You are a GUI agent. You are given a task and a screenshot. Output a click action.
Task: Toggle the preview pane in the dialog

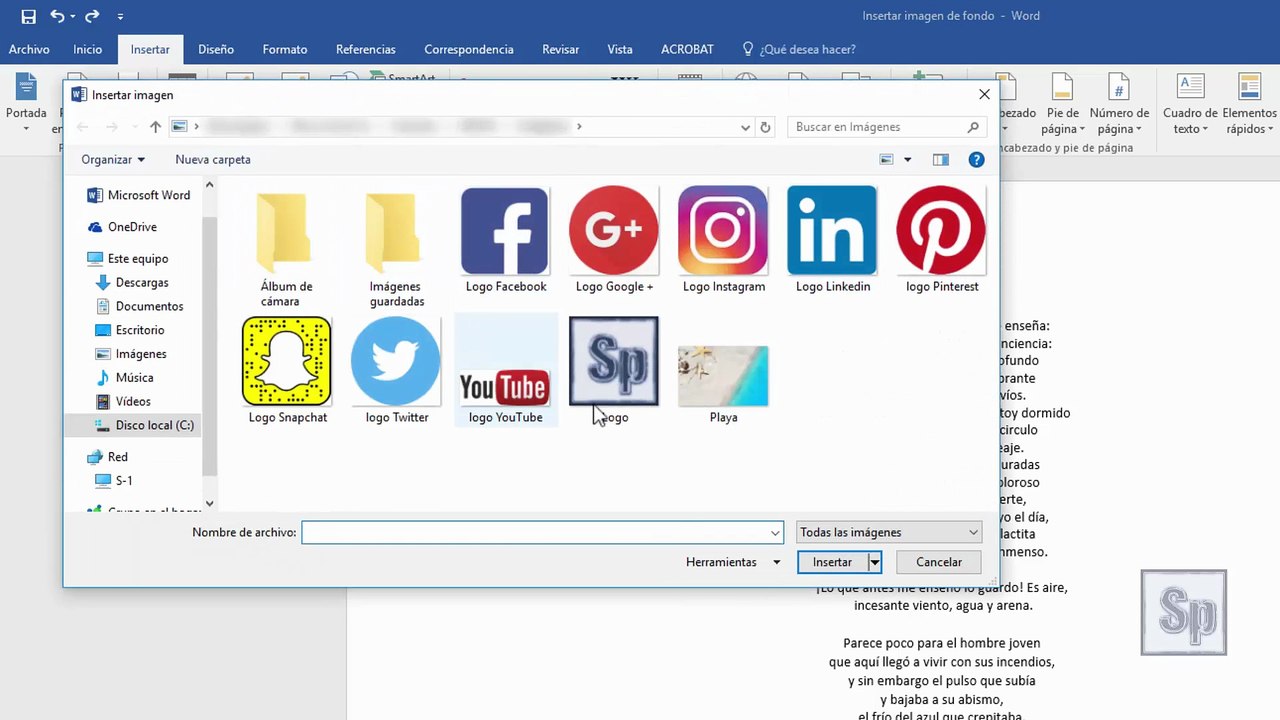click(940, 159)
